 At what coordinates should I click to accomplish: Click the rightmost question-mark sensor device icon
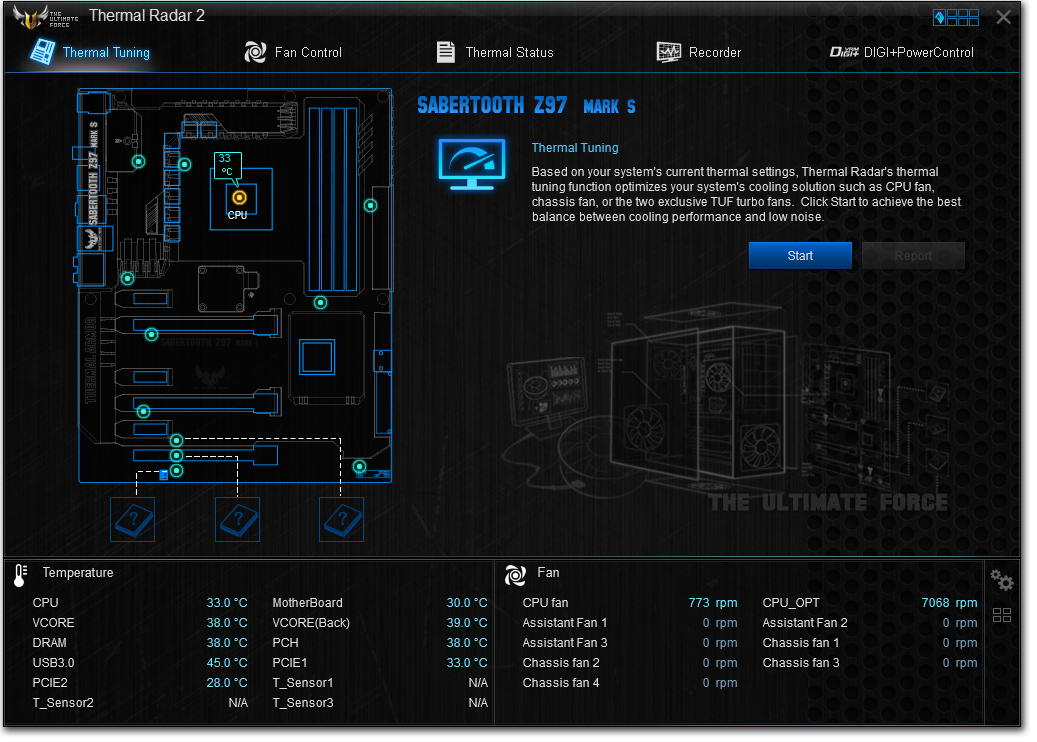point(341,520)
